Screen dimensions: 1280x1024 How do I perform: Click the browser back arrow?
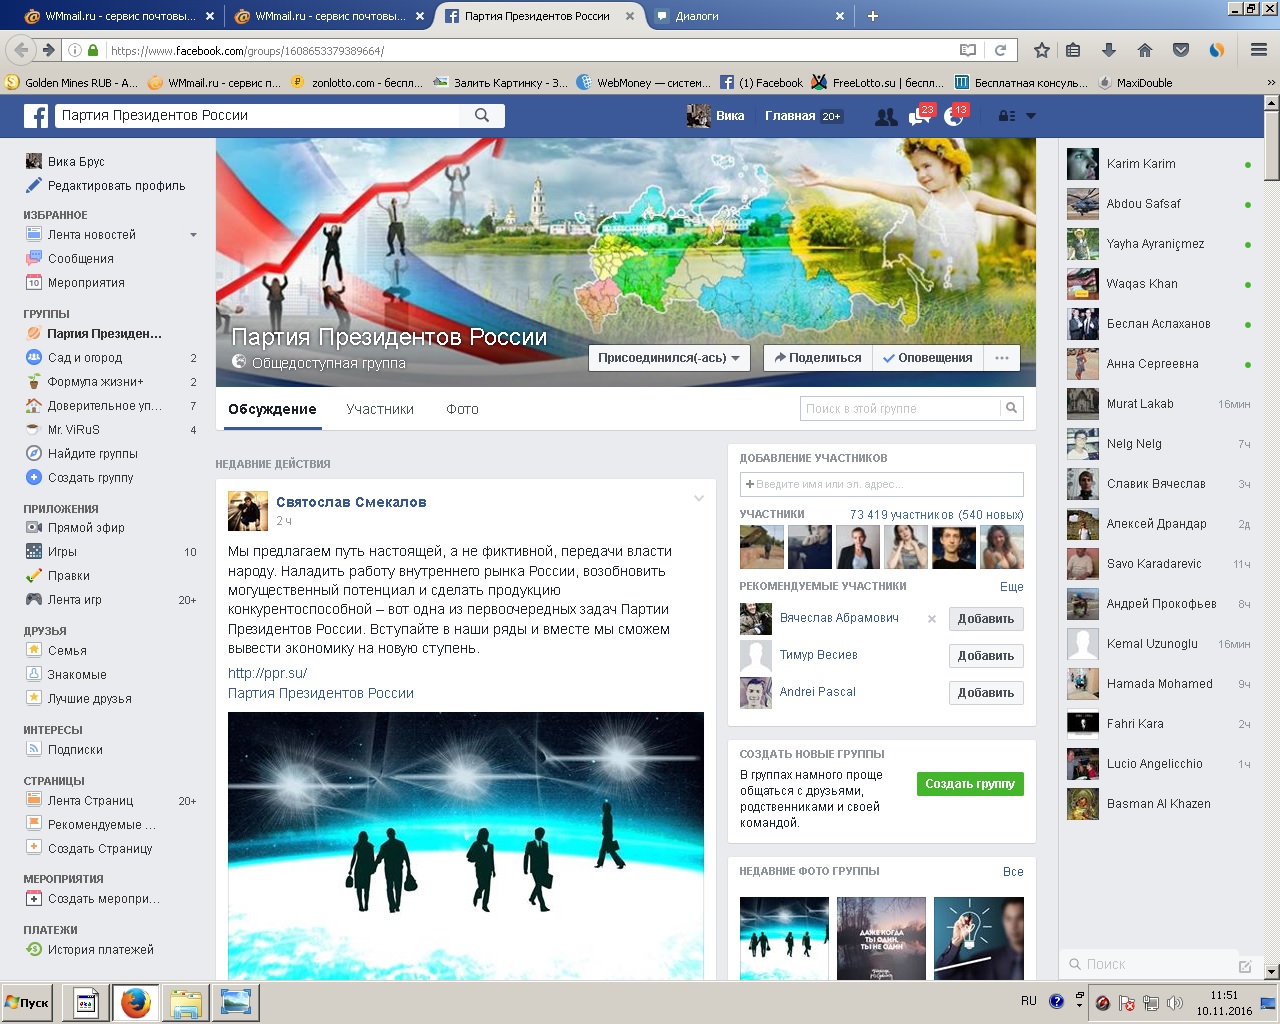click(x=20, y=50)
